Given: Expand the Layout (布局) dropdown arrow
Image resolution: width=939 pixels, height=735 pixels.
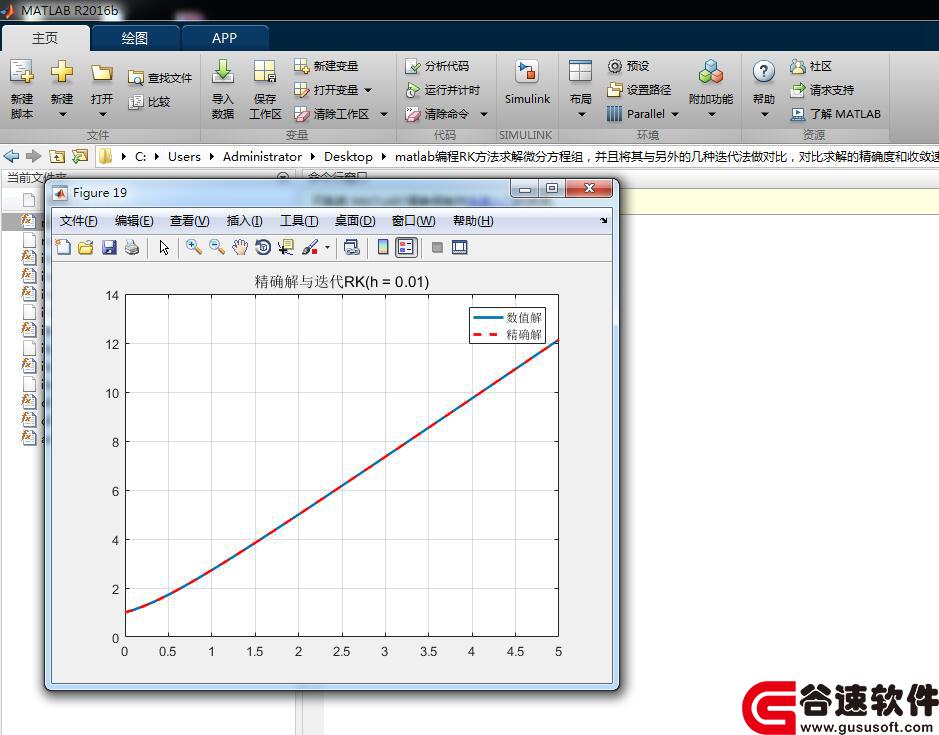Looking at the screenshot, I should point(581,114).
